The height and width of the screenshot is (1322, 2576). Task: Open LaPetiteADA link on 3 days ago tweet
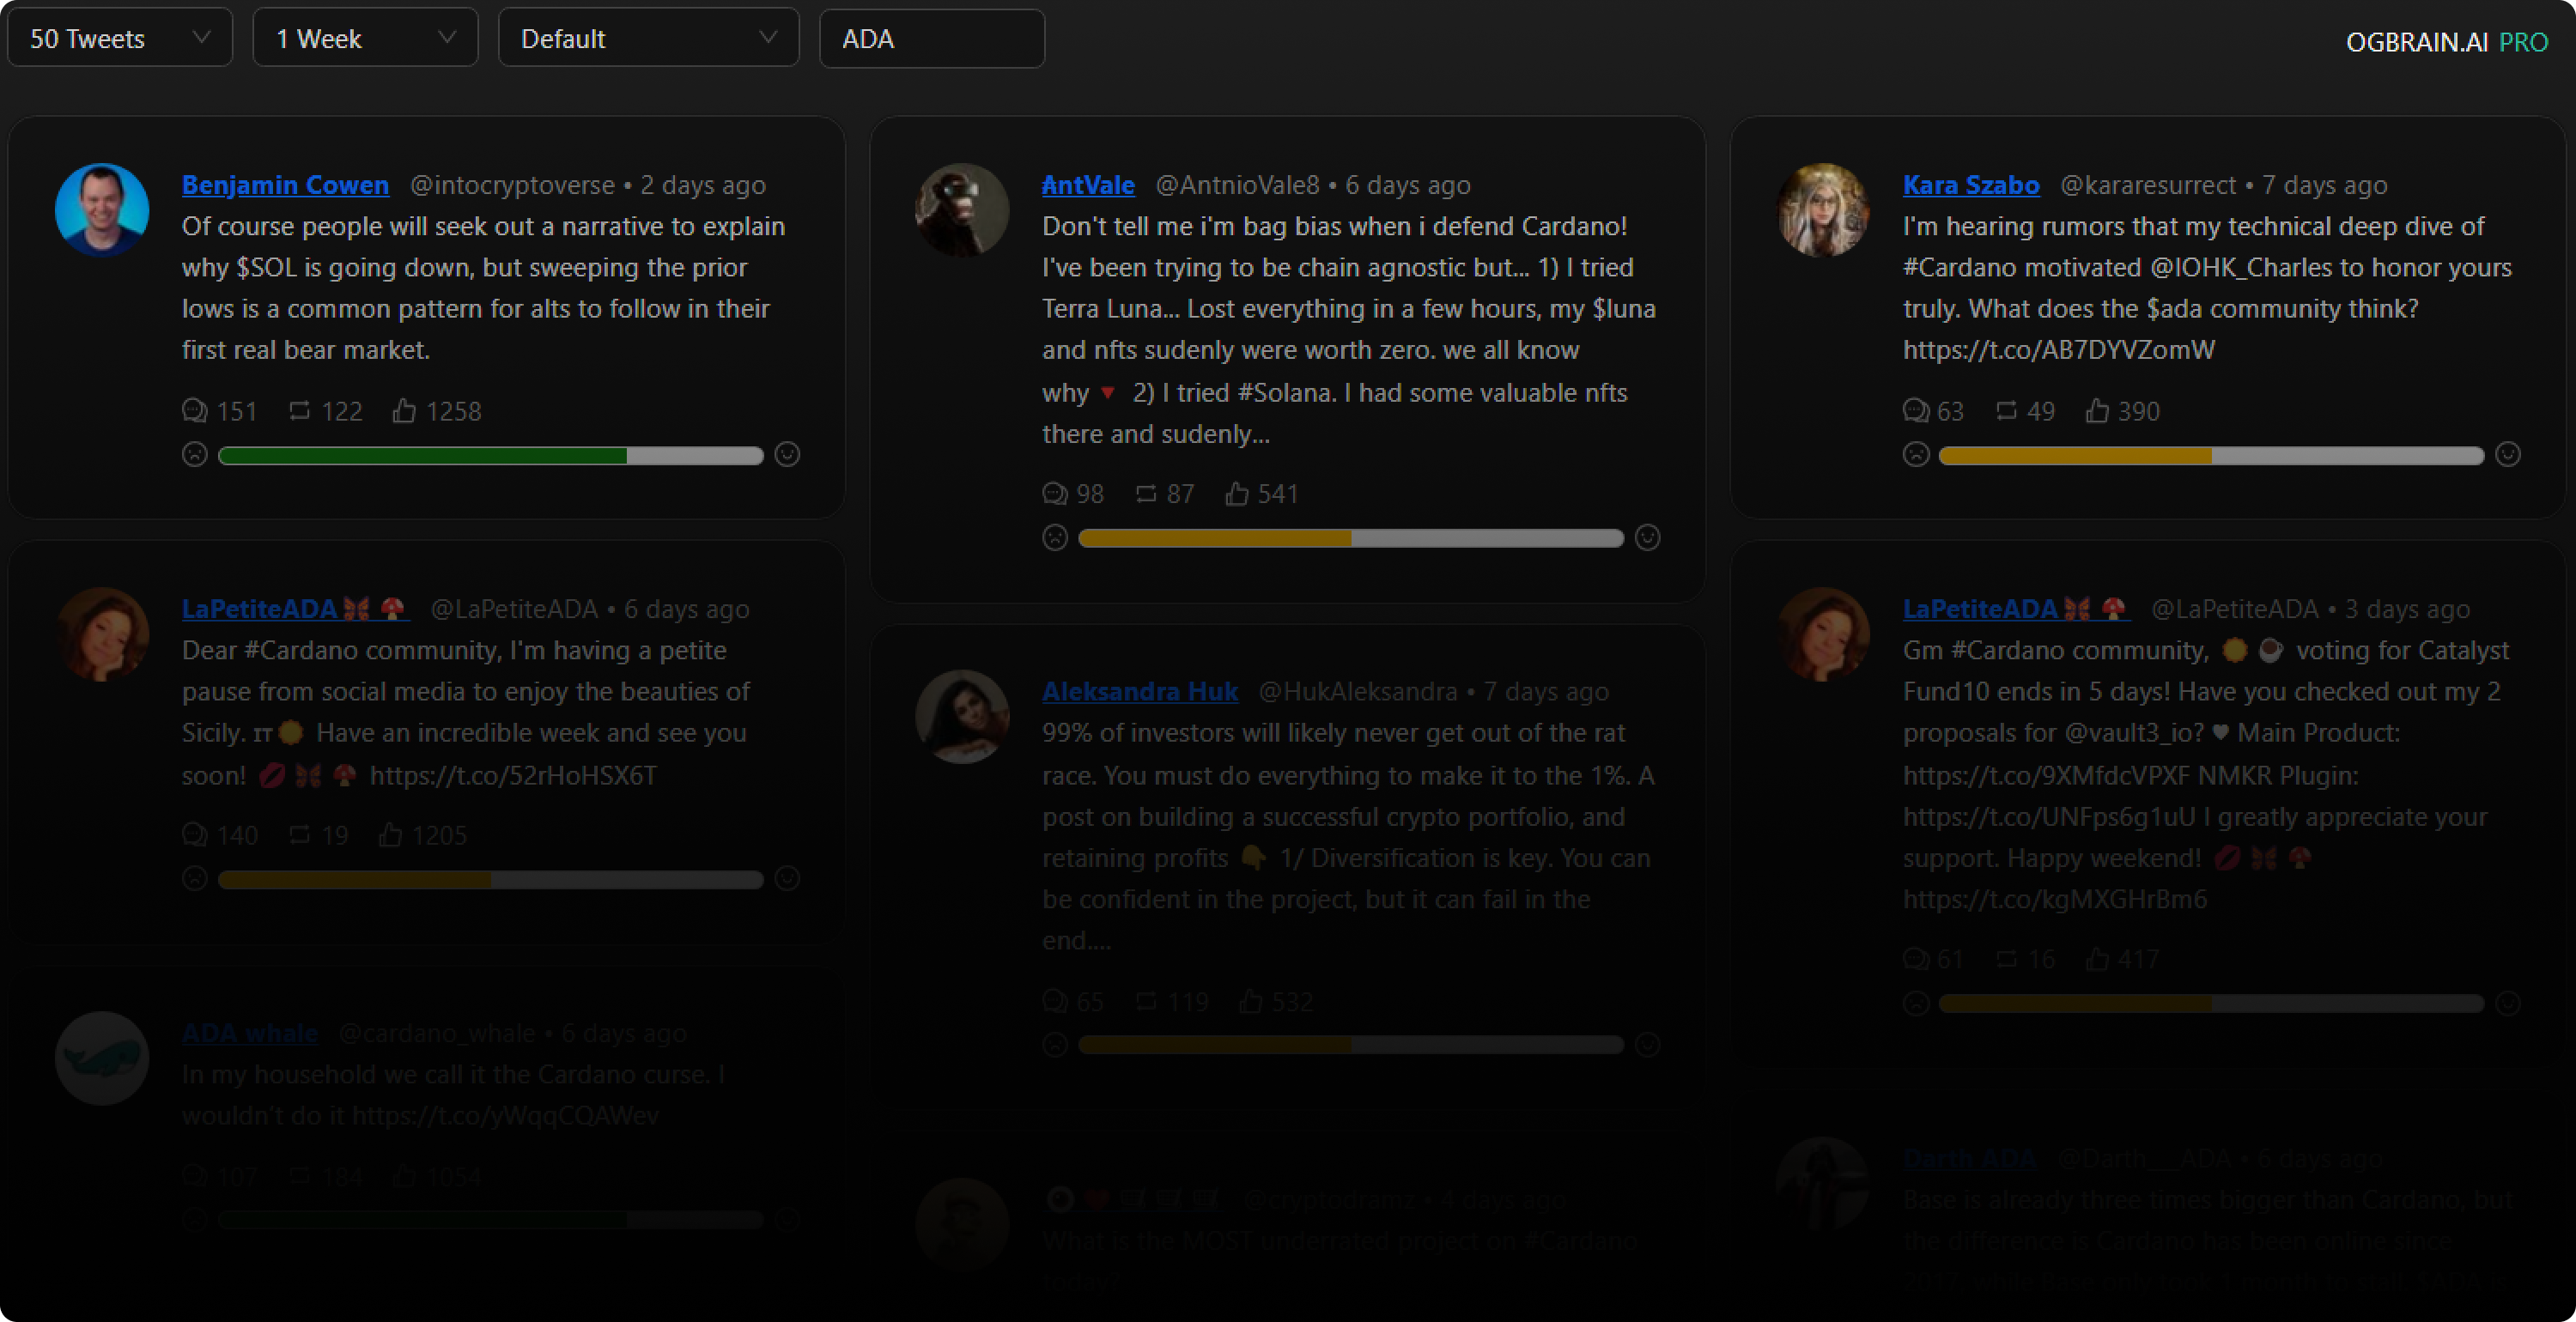point(2016,609)
